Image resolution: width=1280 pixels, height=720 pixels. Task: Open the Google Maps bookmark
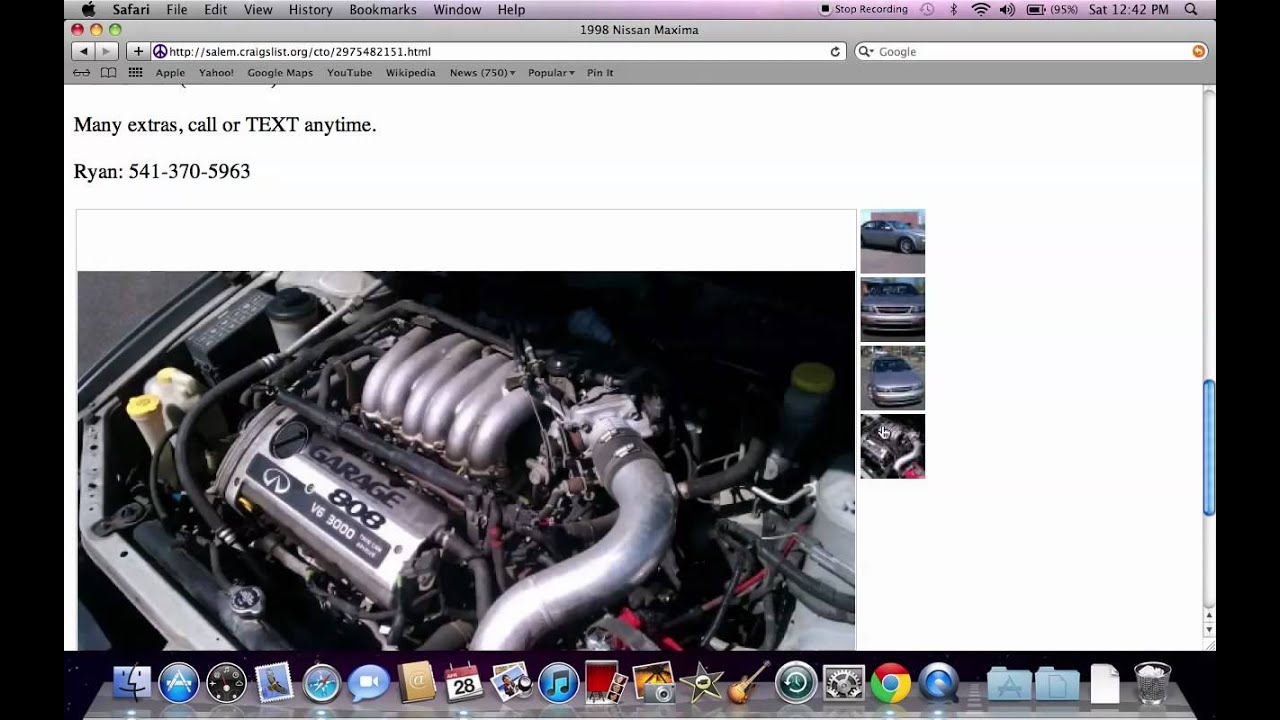(280, 73)
